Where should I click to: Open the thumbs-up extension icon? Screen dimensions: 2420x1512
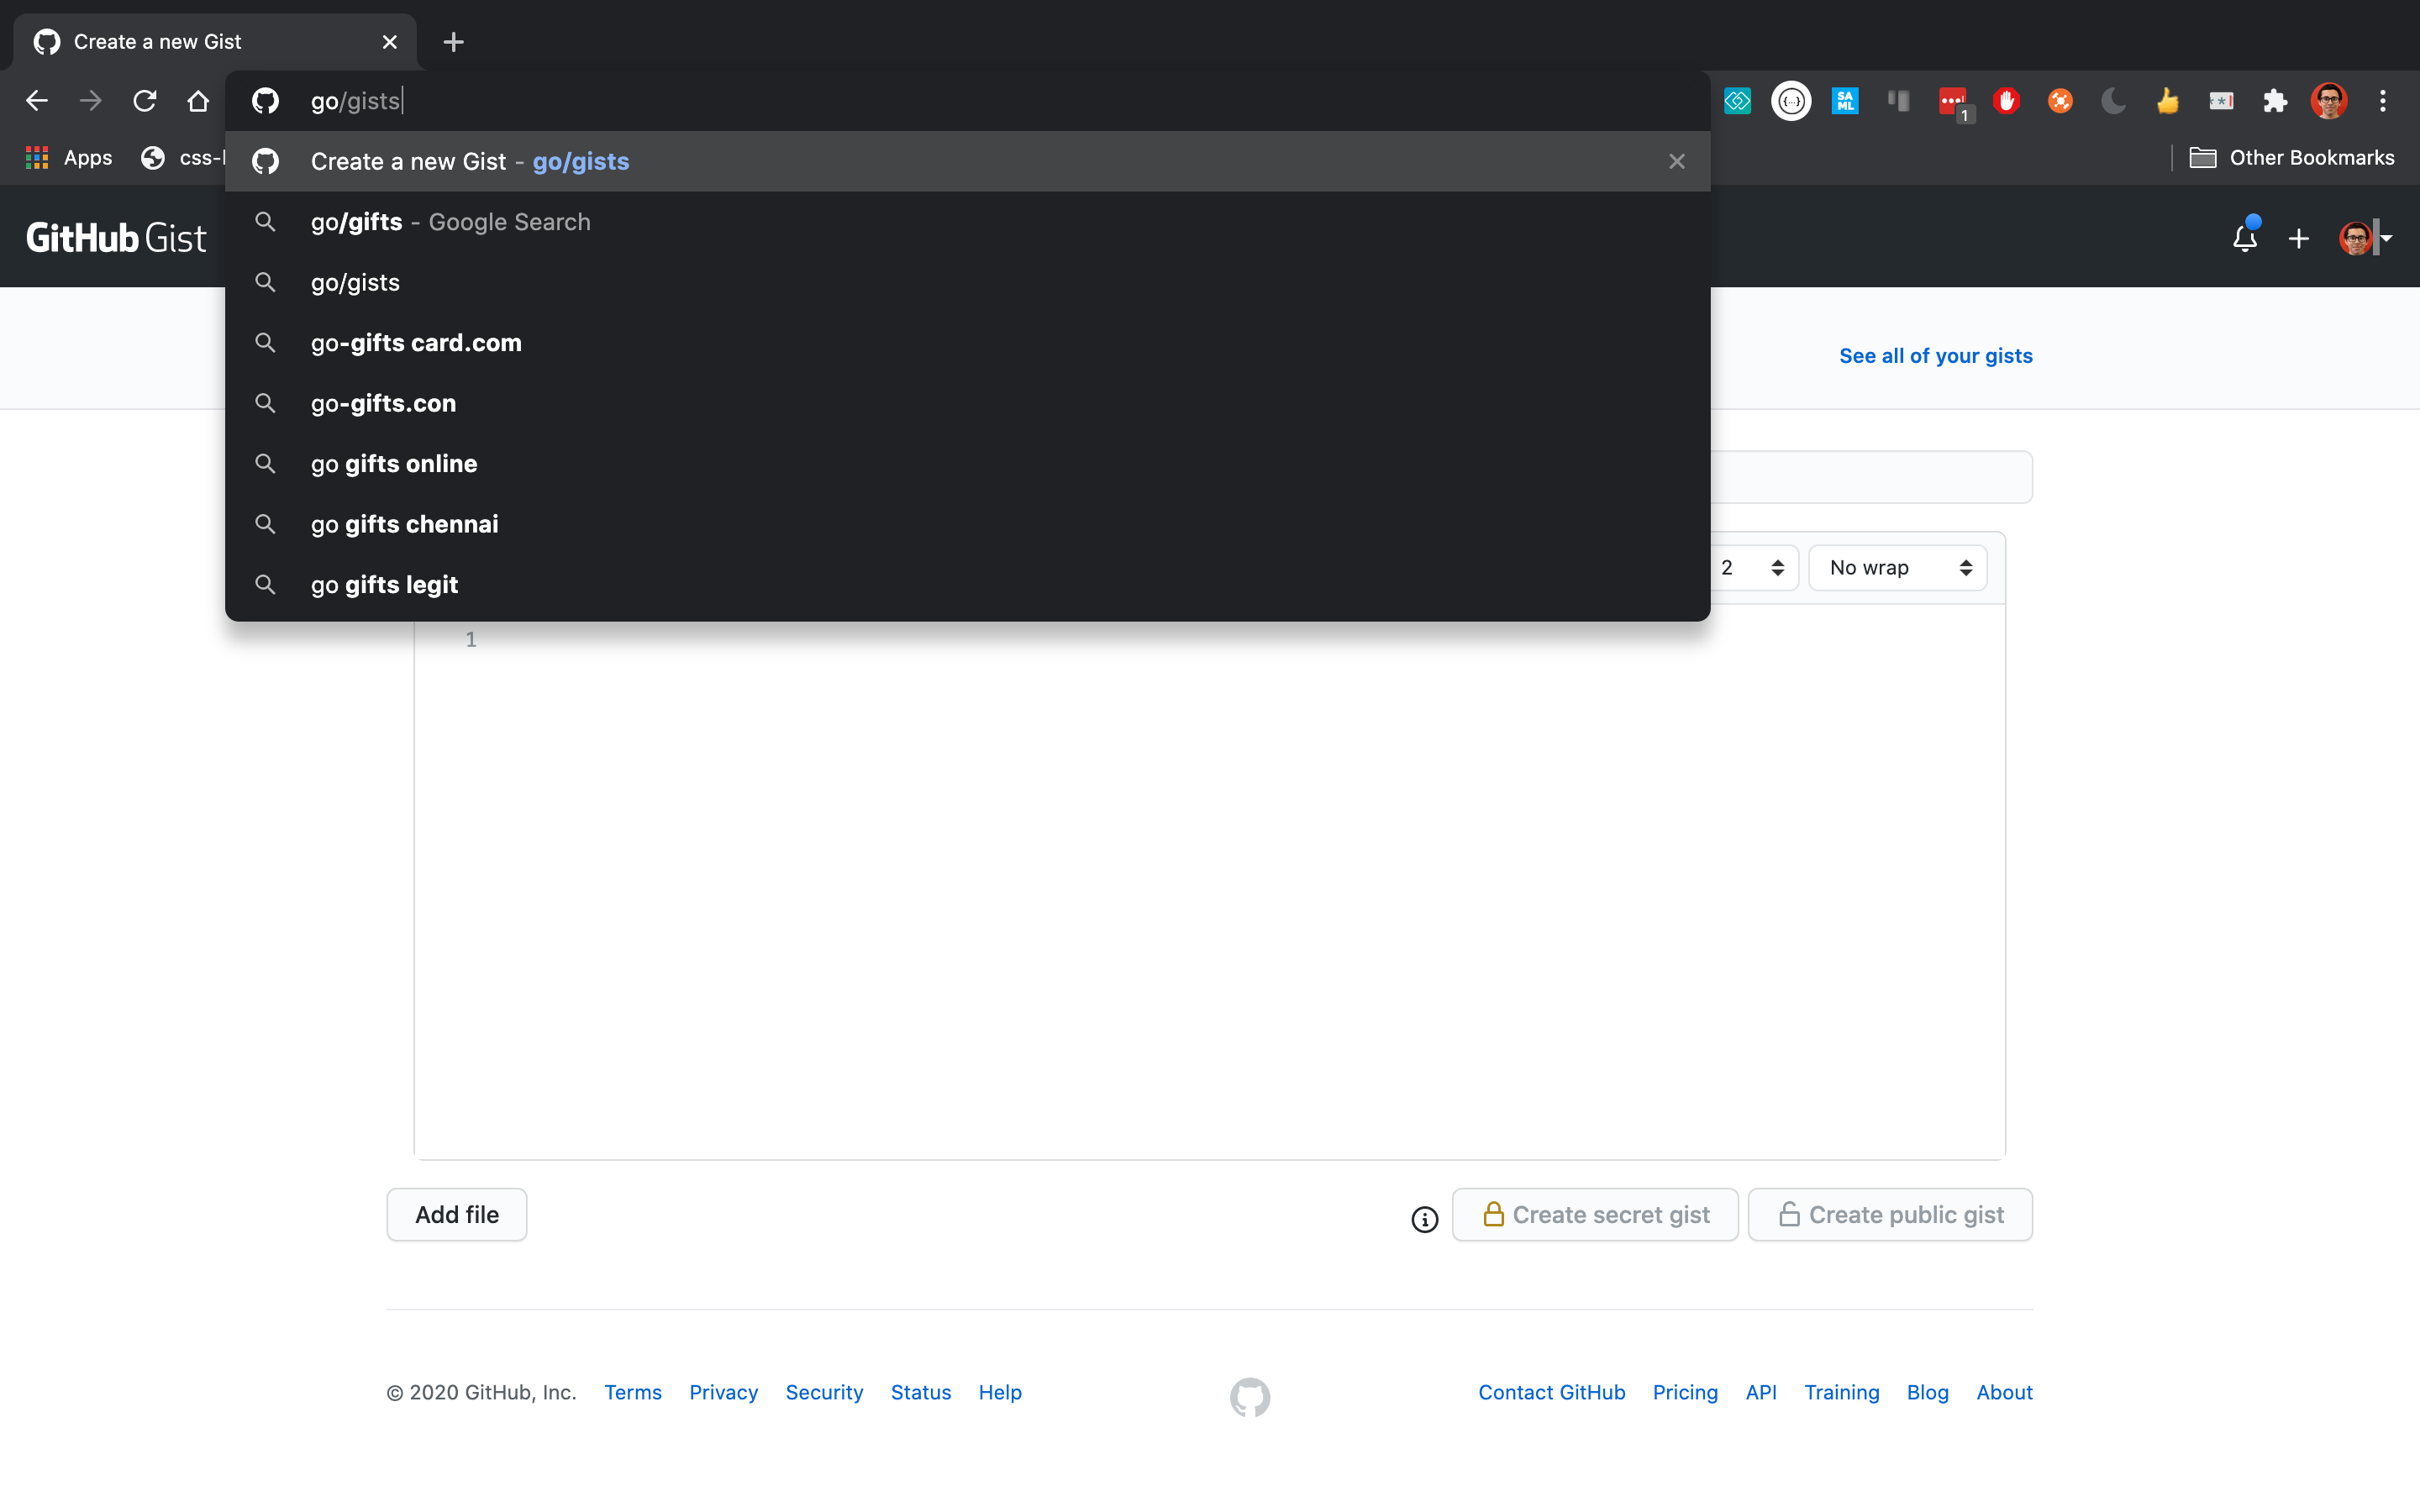(2167, 101)
